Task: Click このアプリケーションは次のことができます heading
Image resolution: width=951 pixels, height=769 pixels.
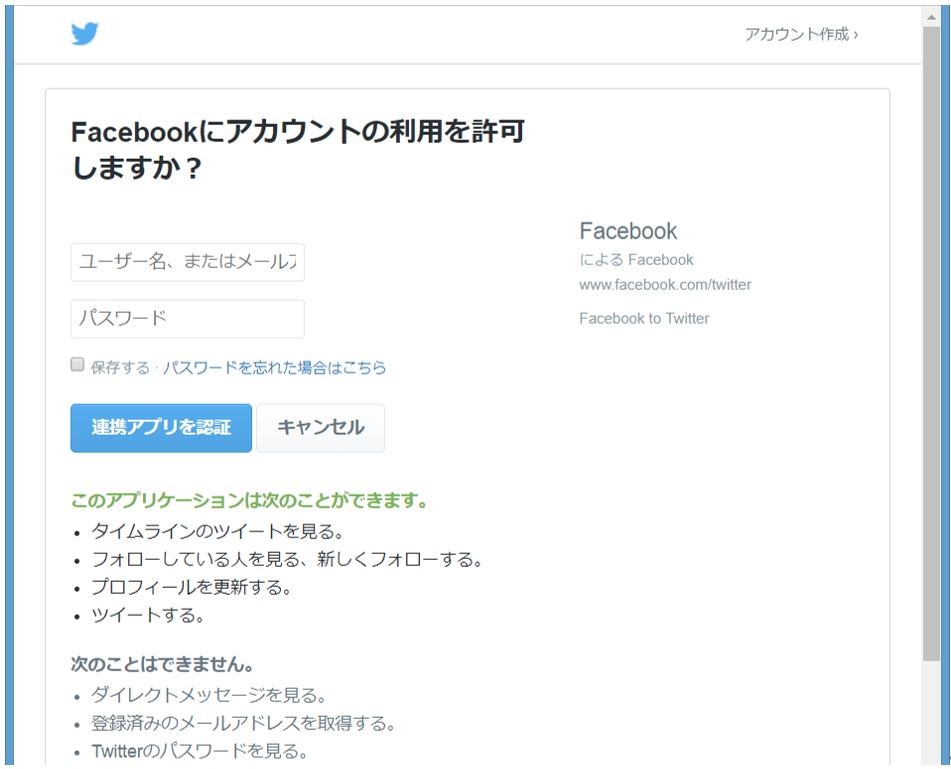Action: click(x=250, y=500)
